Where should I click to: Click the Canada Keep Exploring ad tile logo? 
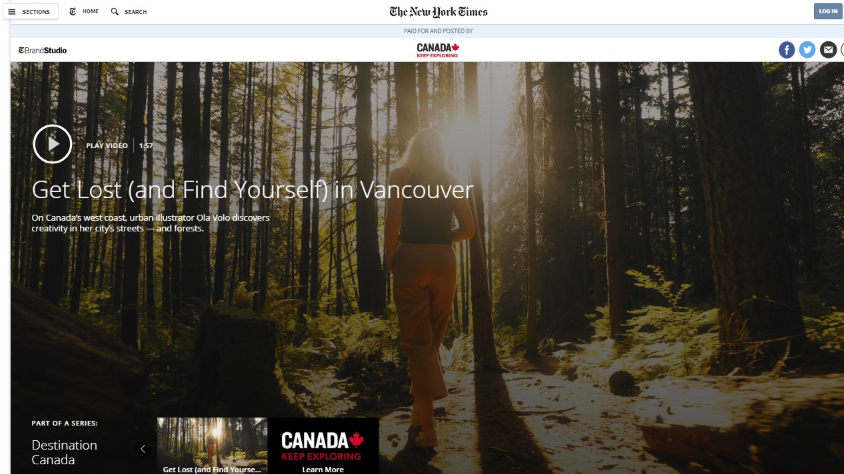tap(322, 446)
